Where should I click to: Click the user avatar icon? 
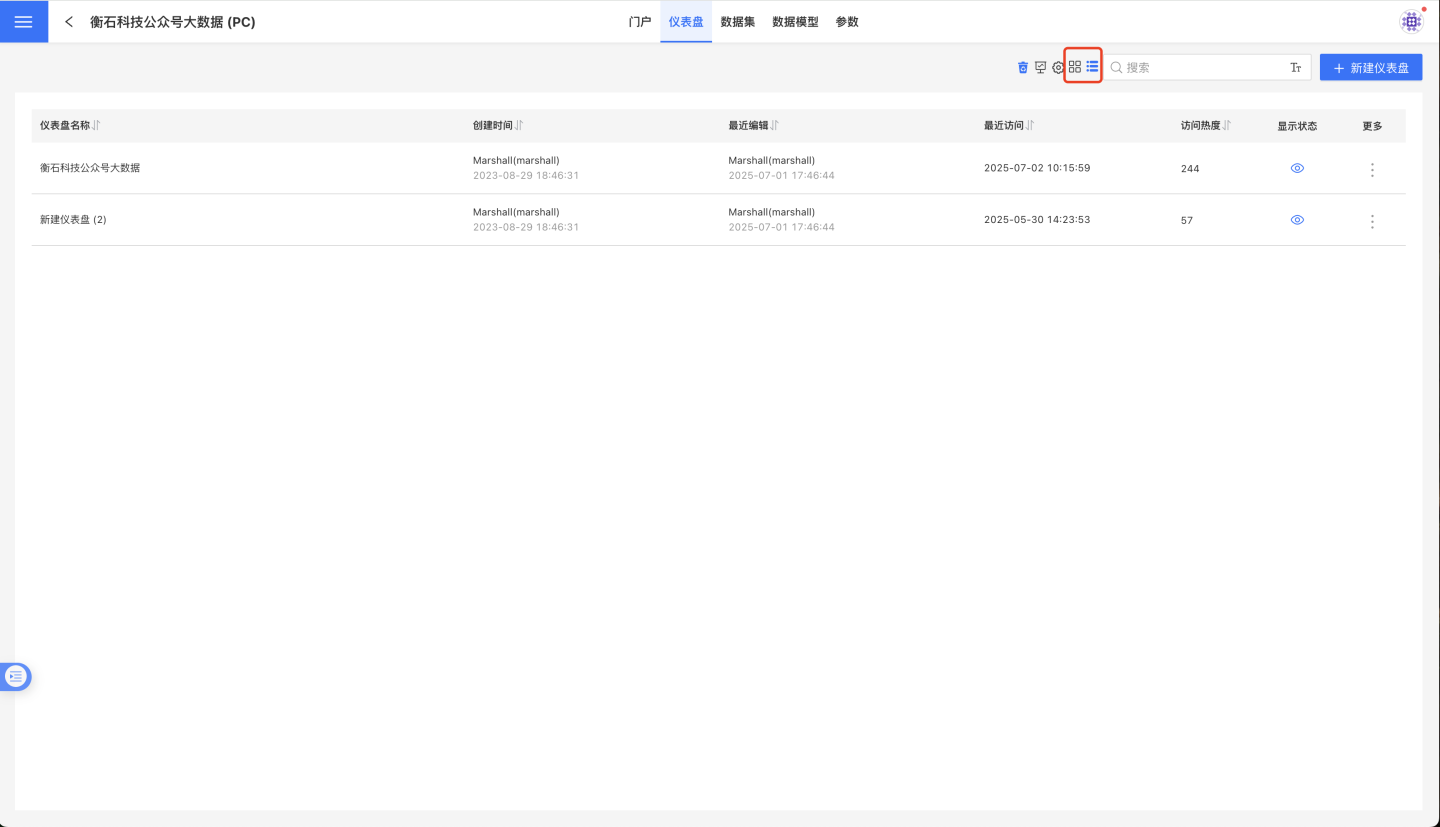(x=1411, y=22)
